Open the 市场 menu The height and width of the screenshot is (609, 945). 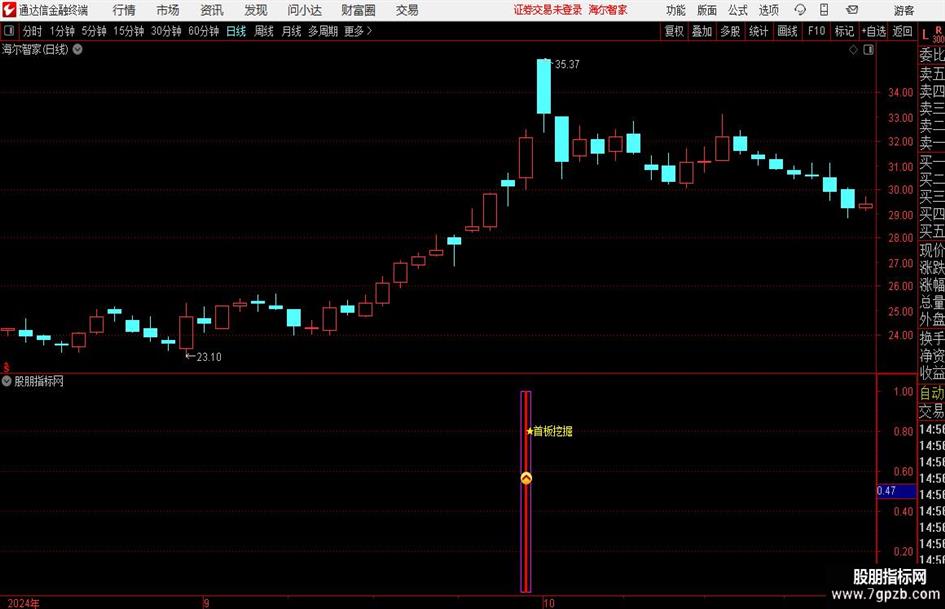168,10
